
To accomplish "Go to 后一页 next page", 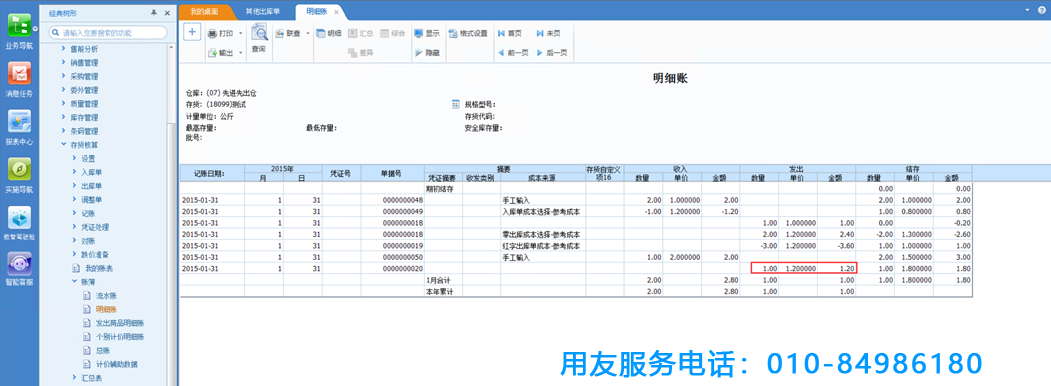I will [x=552, y=52].
